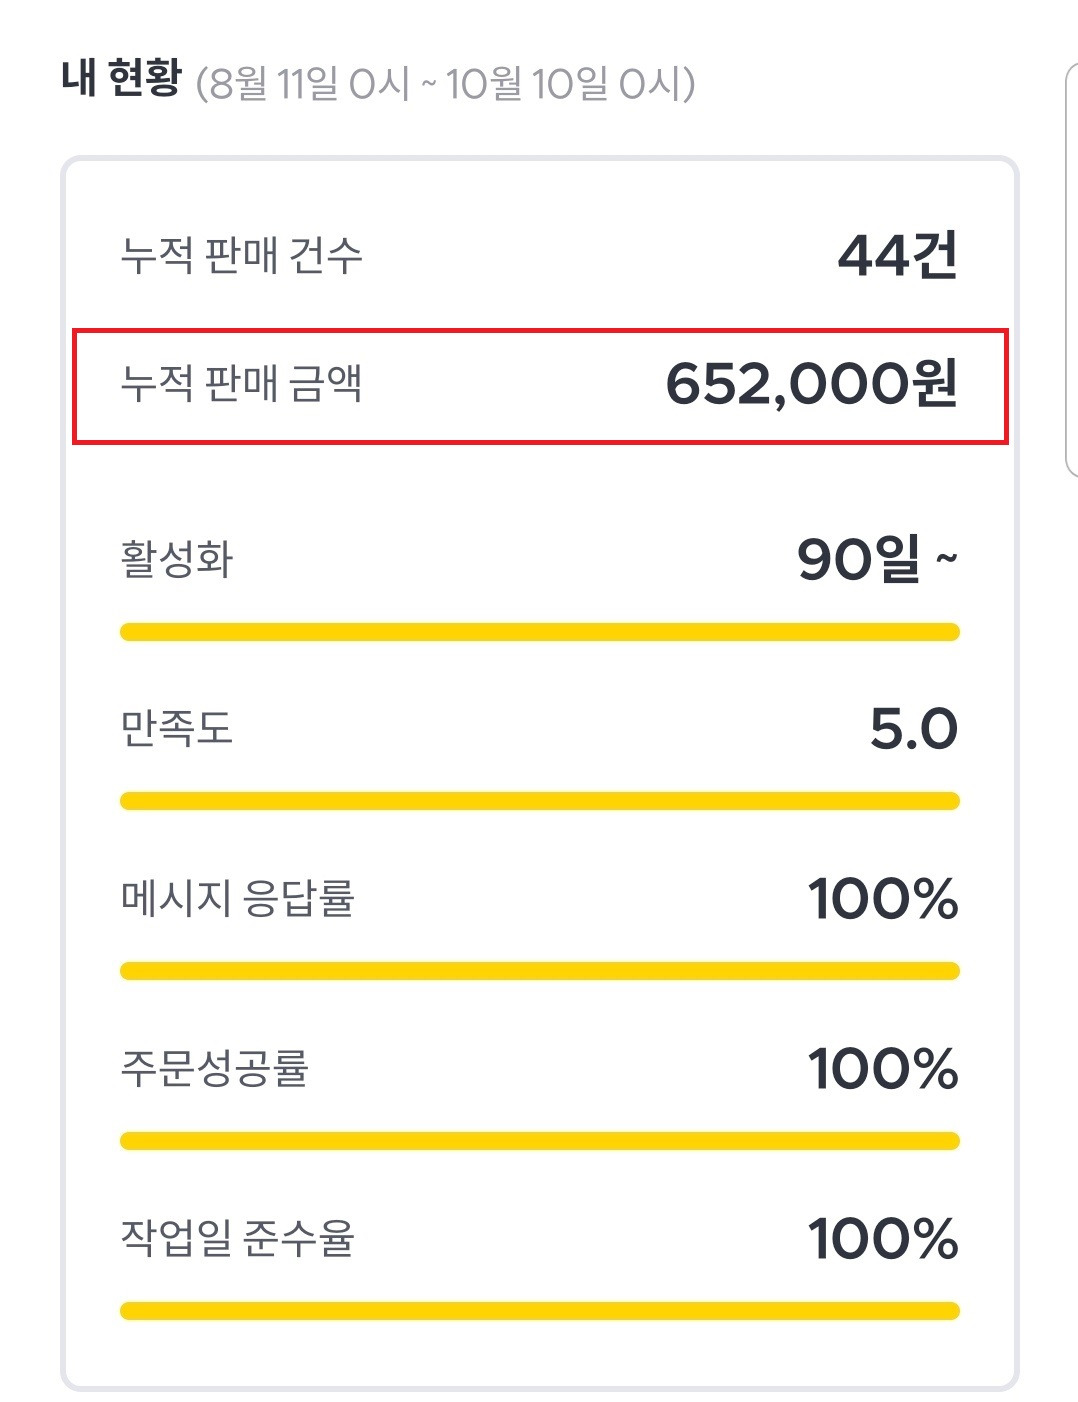Click the 메시지 응답률 label
The width and height of the screenshot is (1078, 1402).
pos(237,898)
